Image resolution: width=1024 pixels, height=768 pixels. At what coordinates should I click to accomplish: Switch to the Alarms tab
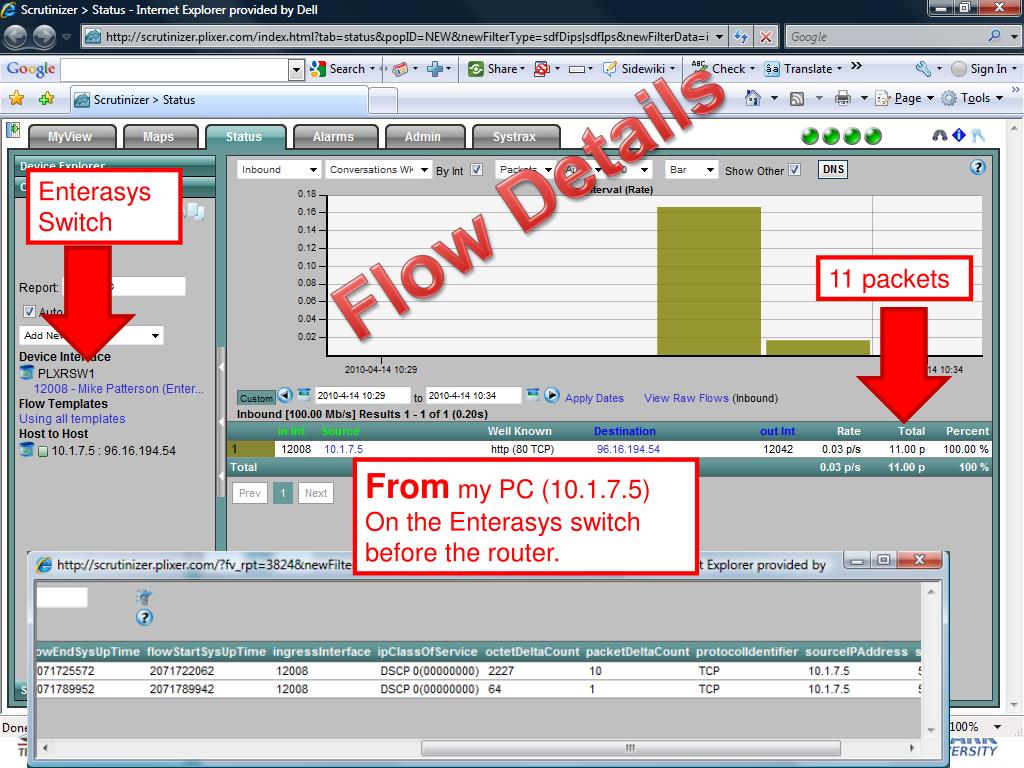333,136
